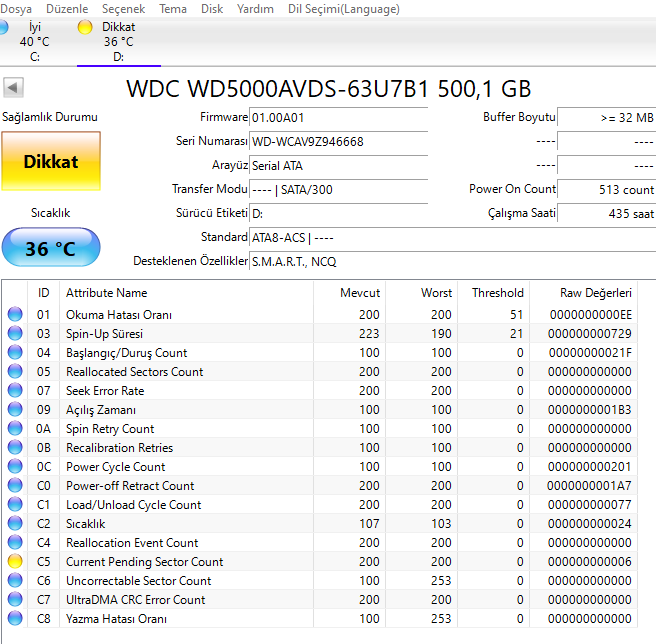Click the blue status icon for Recalibration Retries

(15, 447)
